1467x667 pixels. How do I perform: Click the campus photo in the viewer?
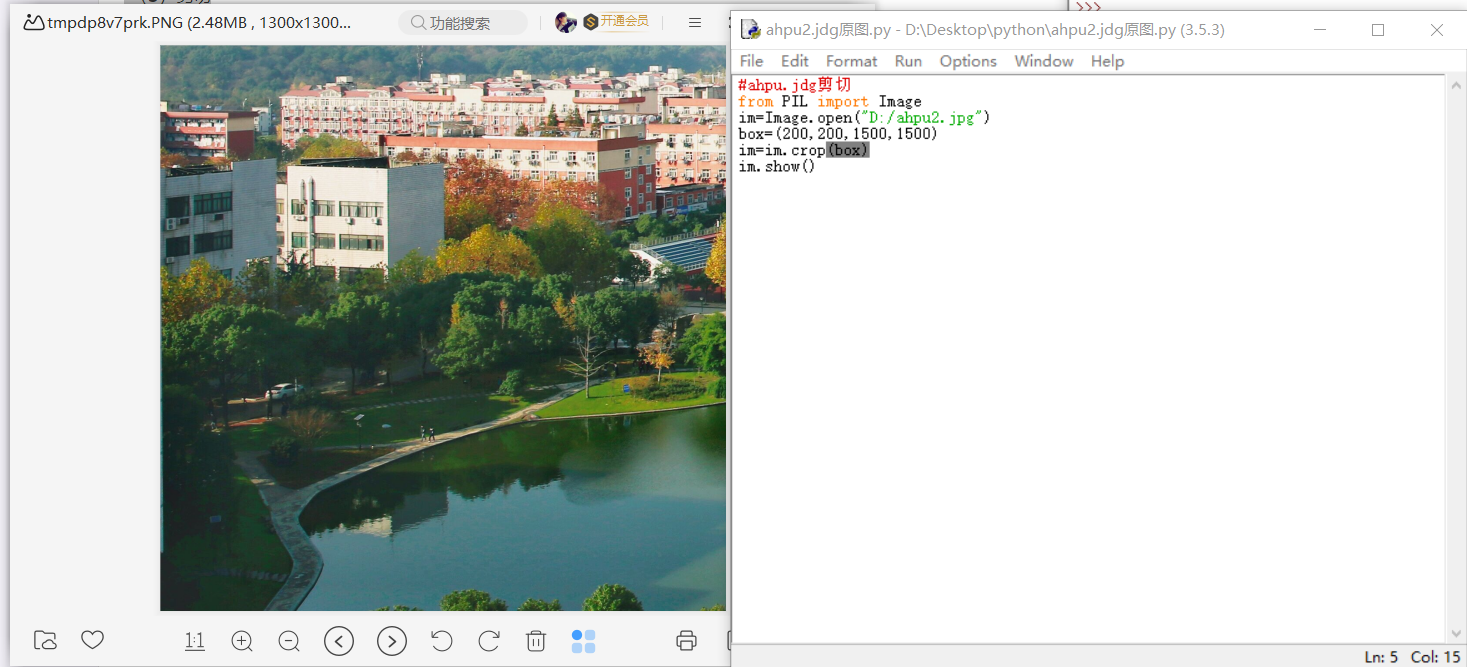(443, 328)
